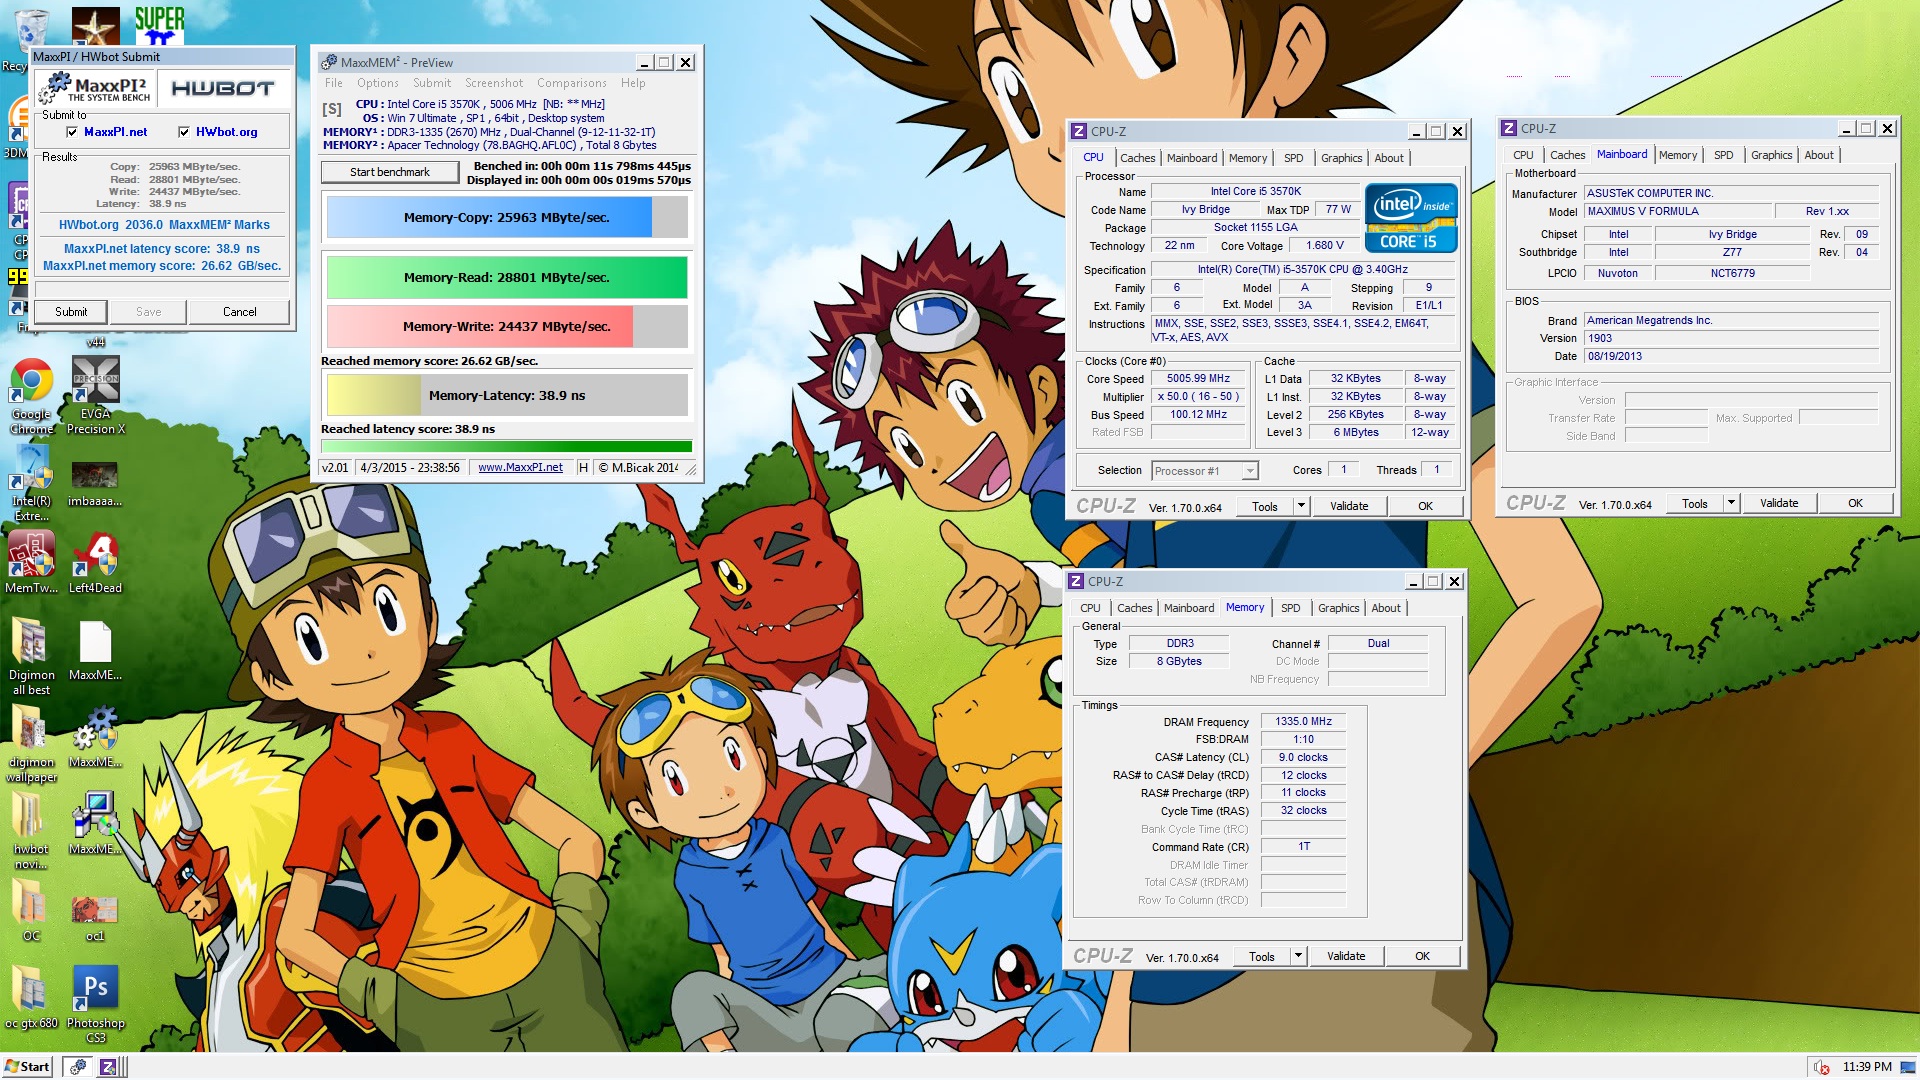1920x1080 pixels.
Task: Switch to Caches tab in CPU-Z CPU window
Action: (x=1137, y=158)
